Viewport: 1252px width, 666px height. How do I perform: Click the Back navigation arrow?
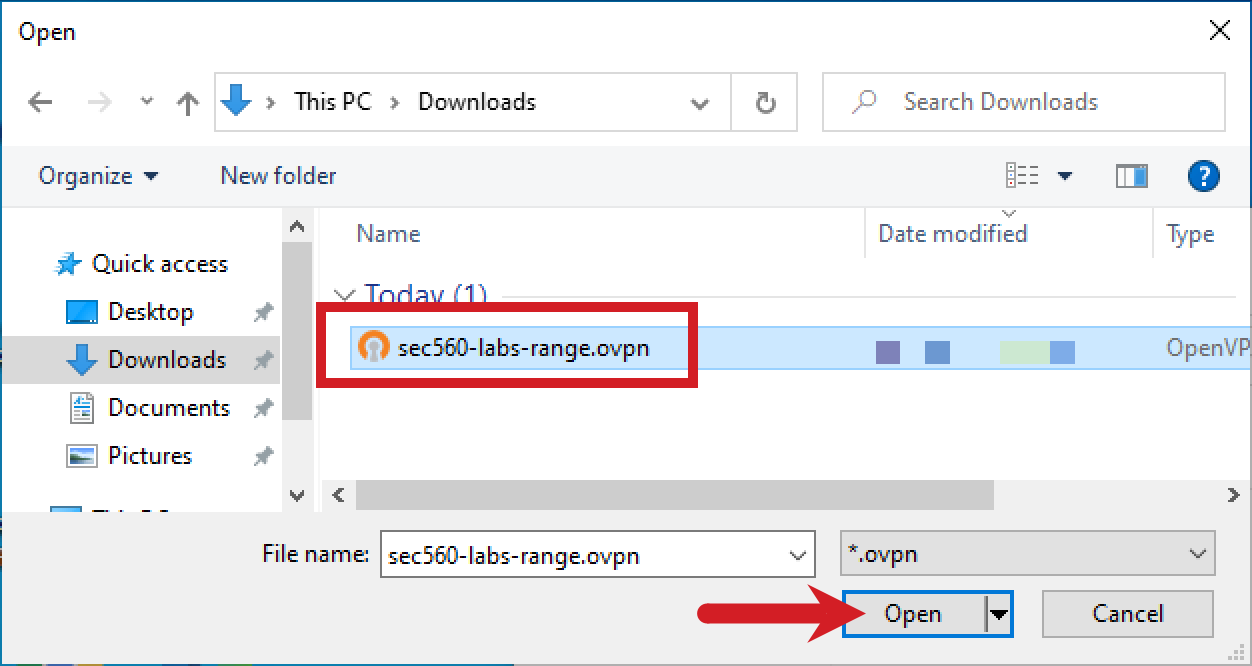[40, 102]
